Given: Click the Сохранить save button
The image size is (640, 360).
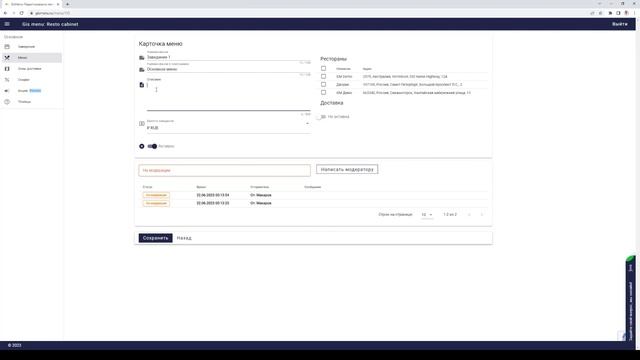Looking at the screenshot, I should pyautogui.click(x=156, y=238).
